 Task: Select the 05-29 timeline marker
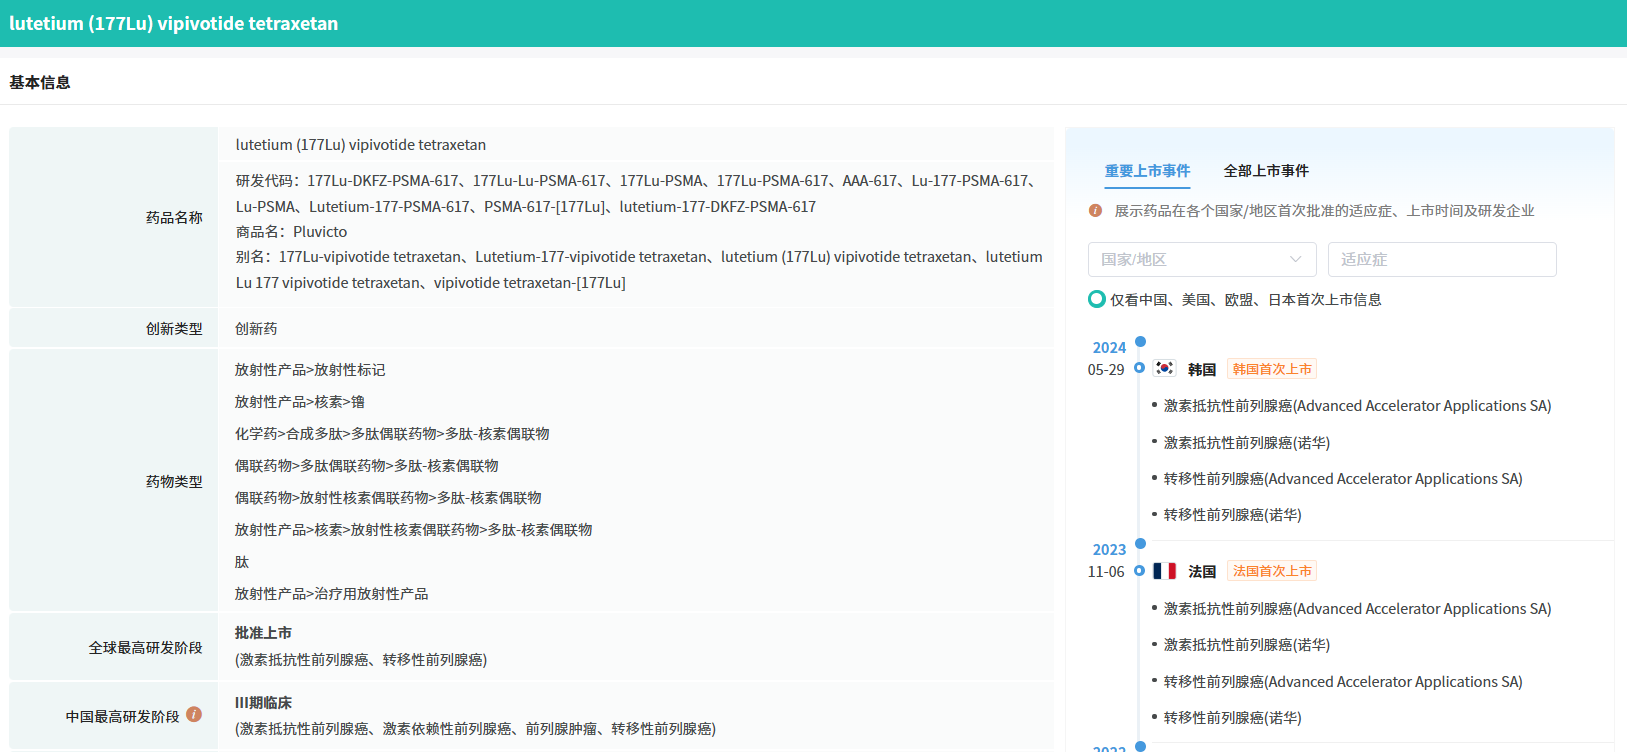(1139, 368)
